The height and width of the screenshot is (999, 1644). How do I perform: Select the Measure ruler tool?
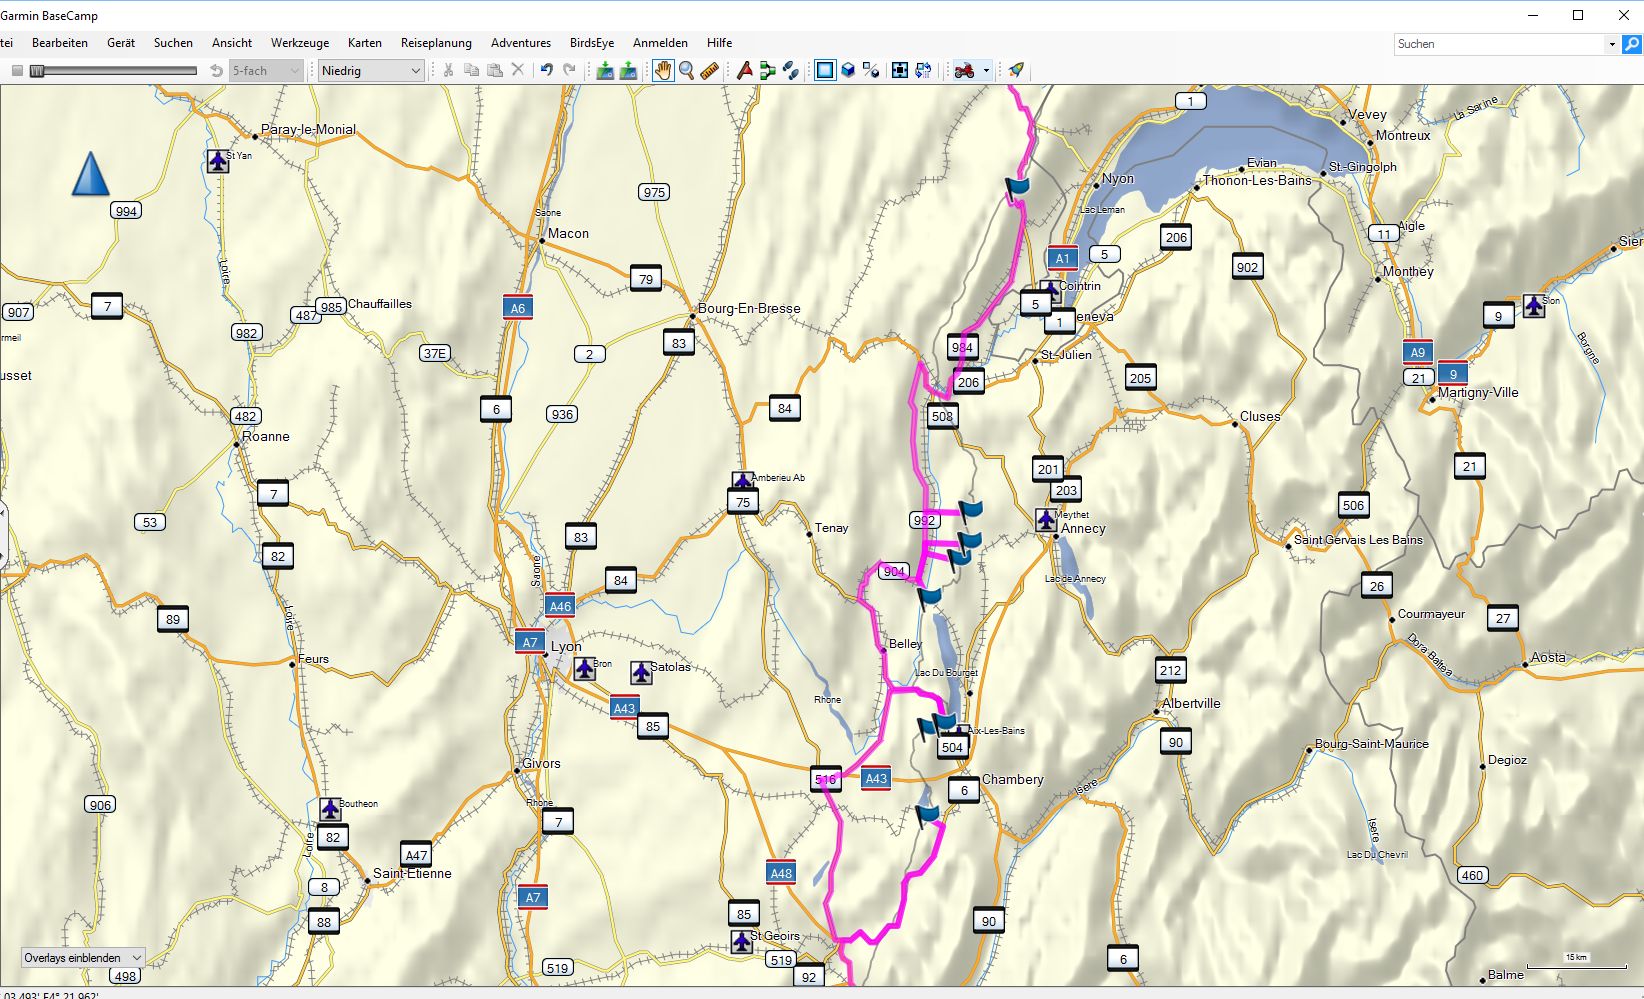[709, 70]
